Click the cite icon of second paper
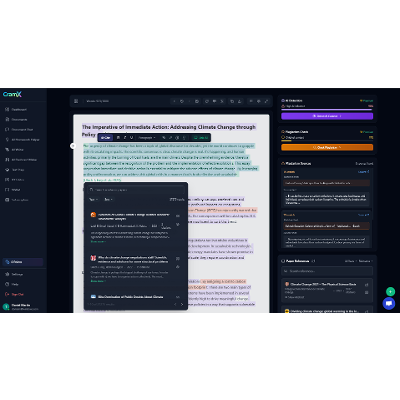Image resolution: width=400 pixels, height=400 pixels. point(178,258)
